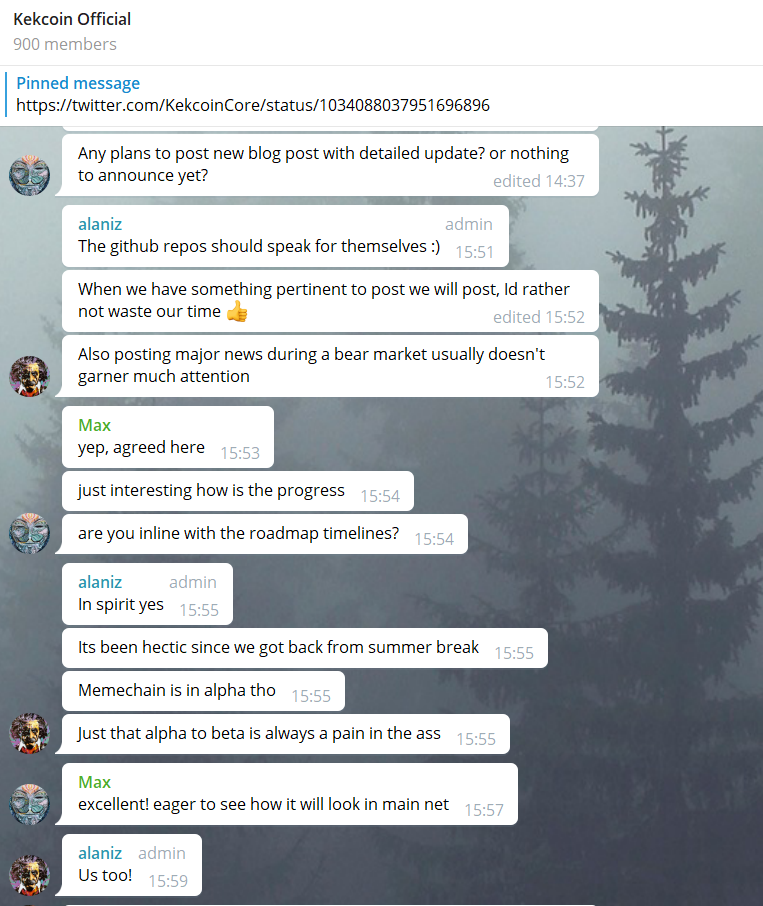Screen dimensions: 763x906
Task: Click the Pinned message label
Action: coord(78,83)
